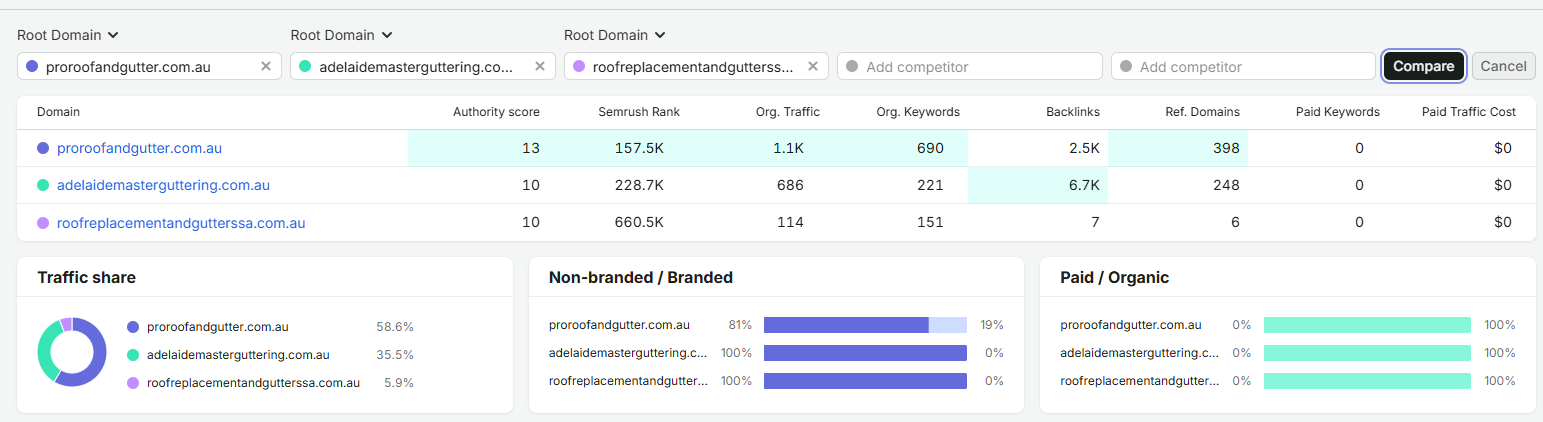This screenshot has height=422, width=1543.
Task: Select the 1.1K organic traffic cell
Action: (758, 148)
